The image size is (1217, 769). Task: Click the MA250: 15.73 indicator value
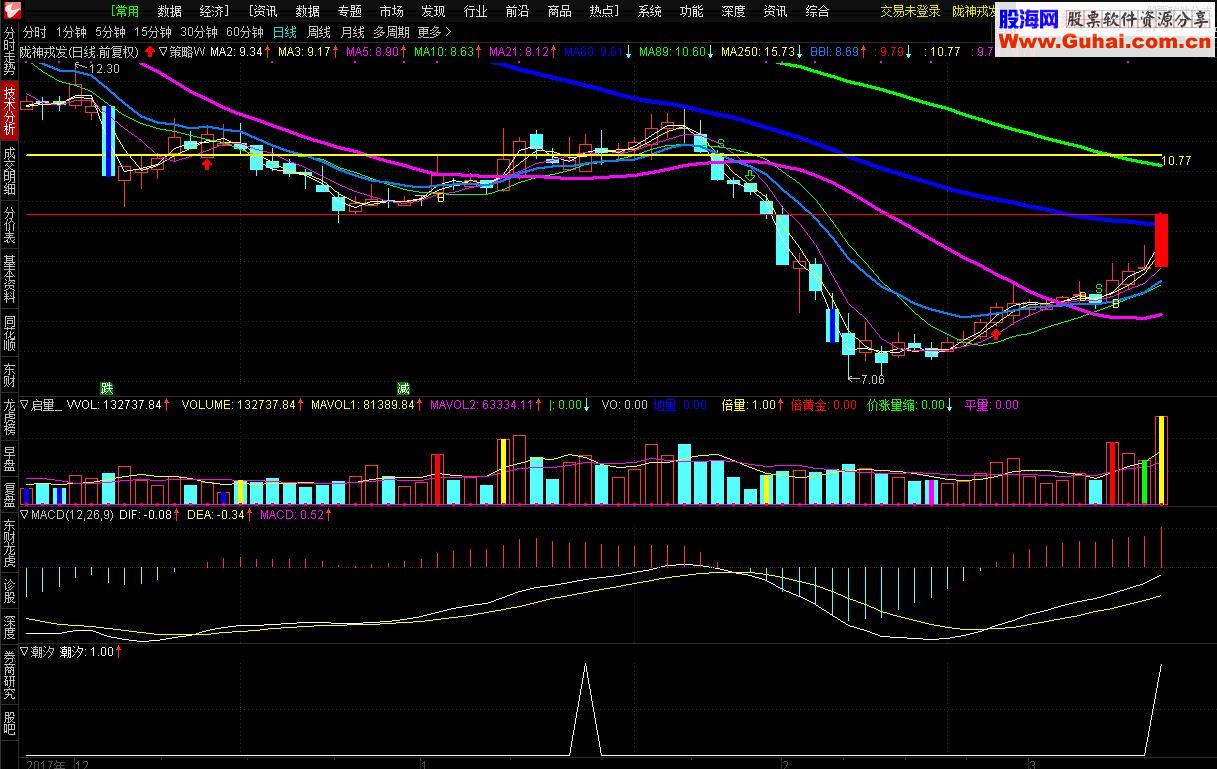pos(759,51)
